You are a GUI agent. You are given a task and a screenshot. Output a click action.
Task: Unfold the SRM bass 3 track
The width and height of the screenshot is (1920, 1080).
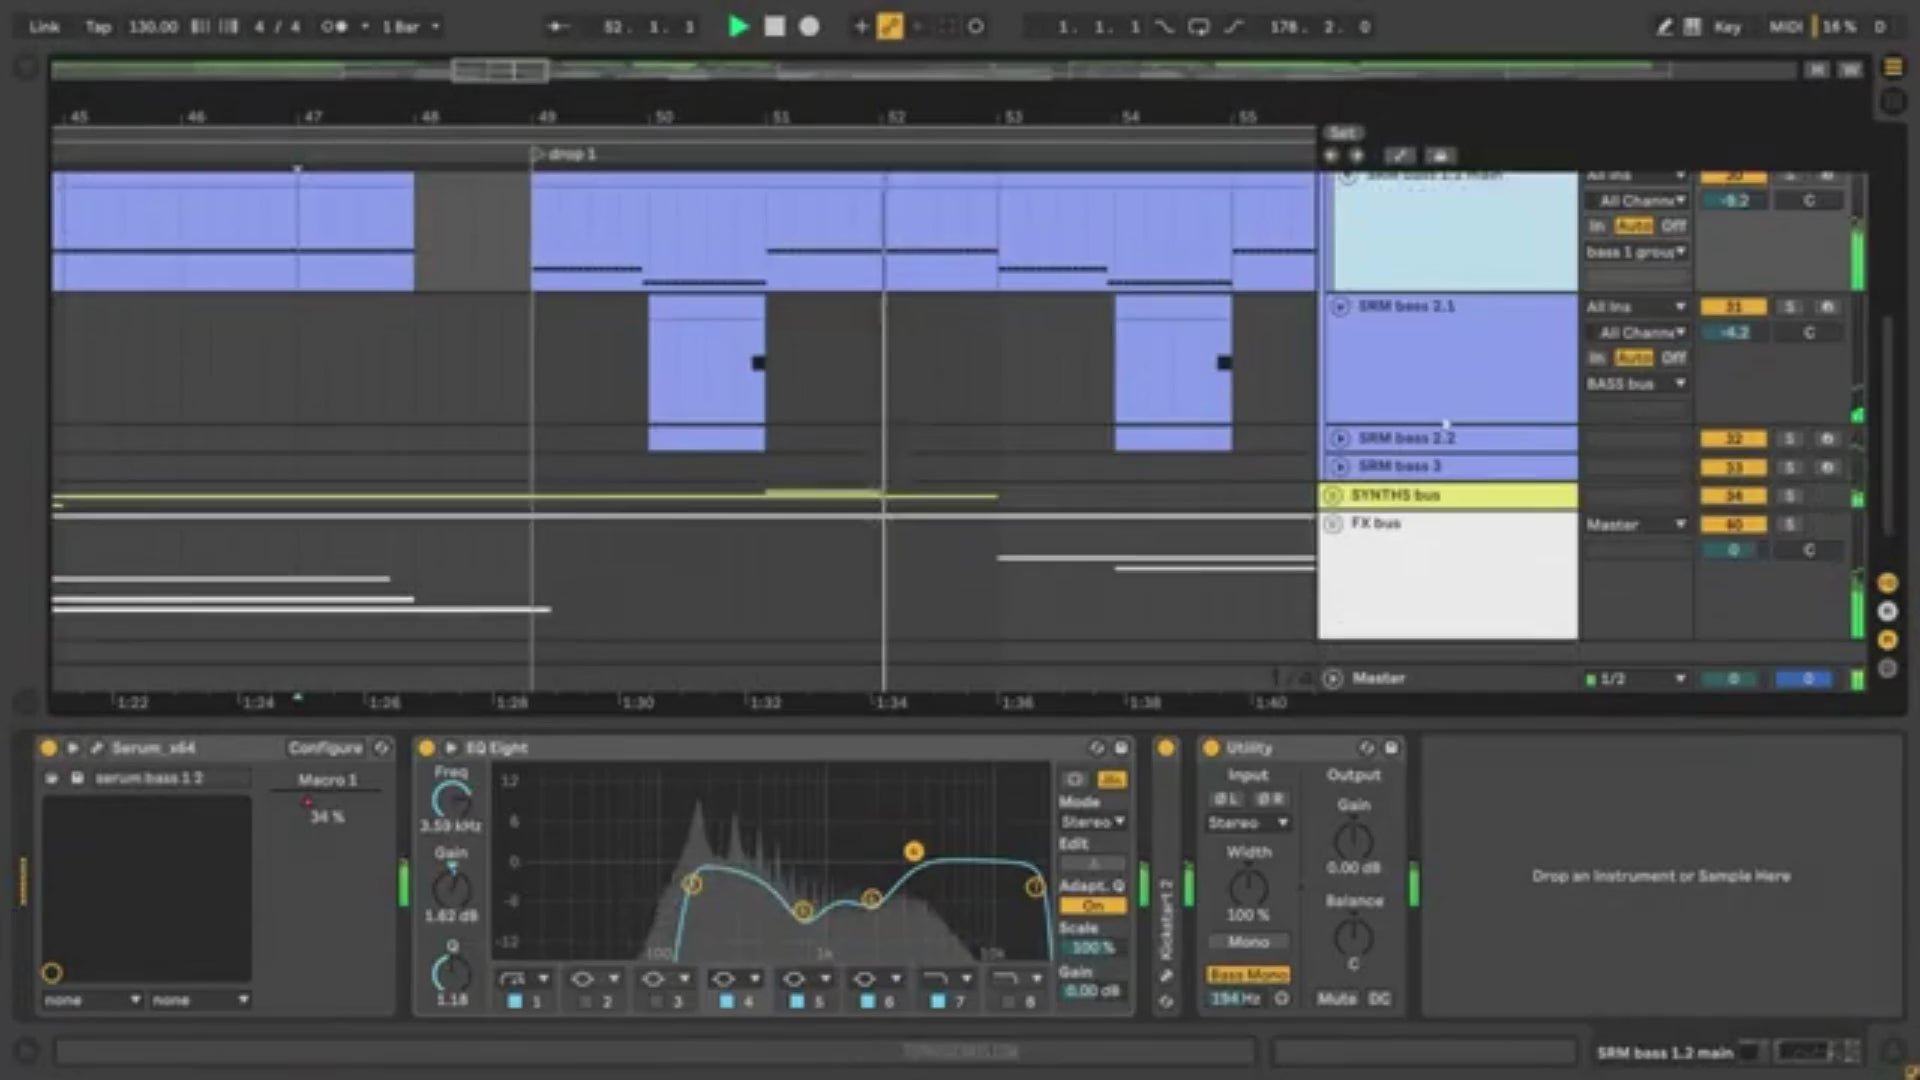tap(1340, 466)
